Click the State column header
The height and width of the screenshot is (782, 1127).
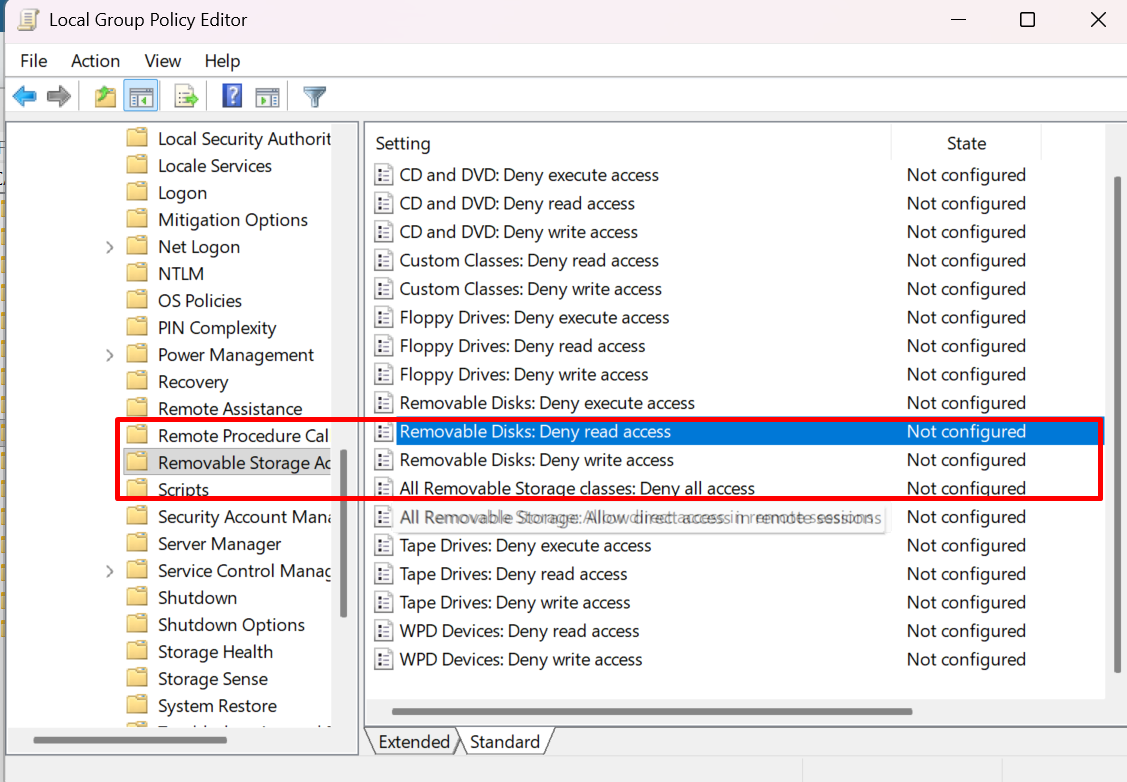[x=966, y=144]
